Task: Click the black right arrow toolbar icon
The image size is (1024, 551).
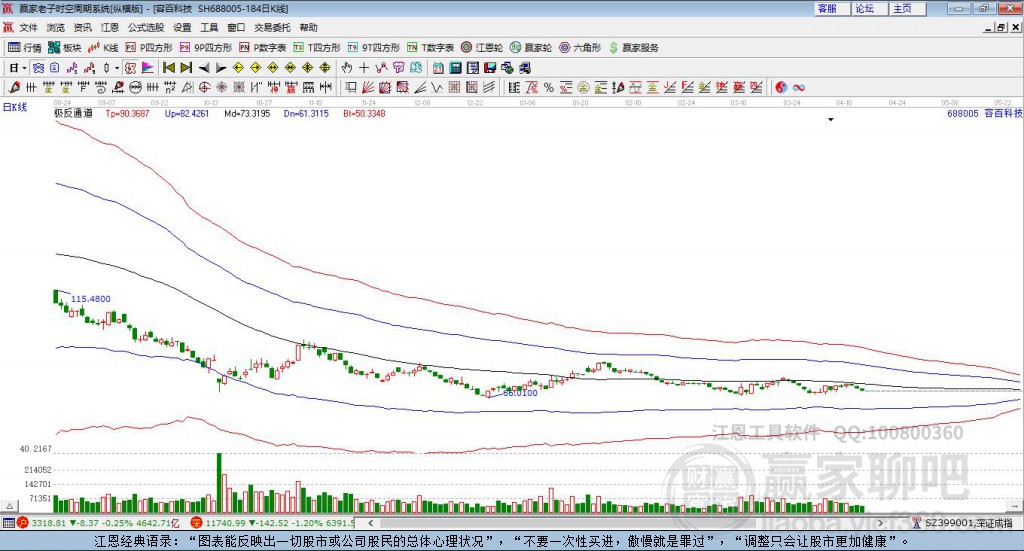Action: pyautogui.click(x=221, y=68)
